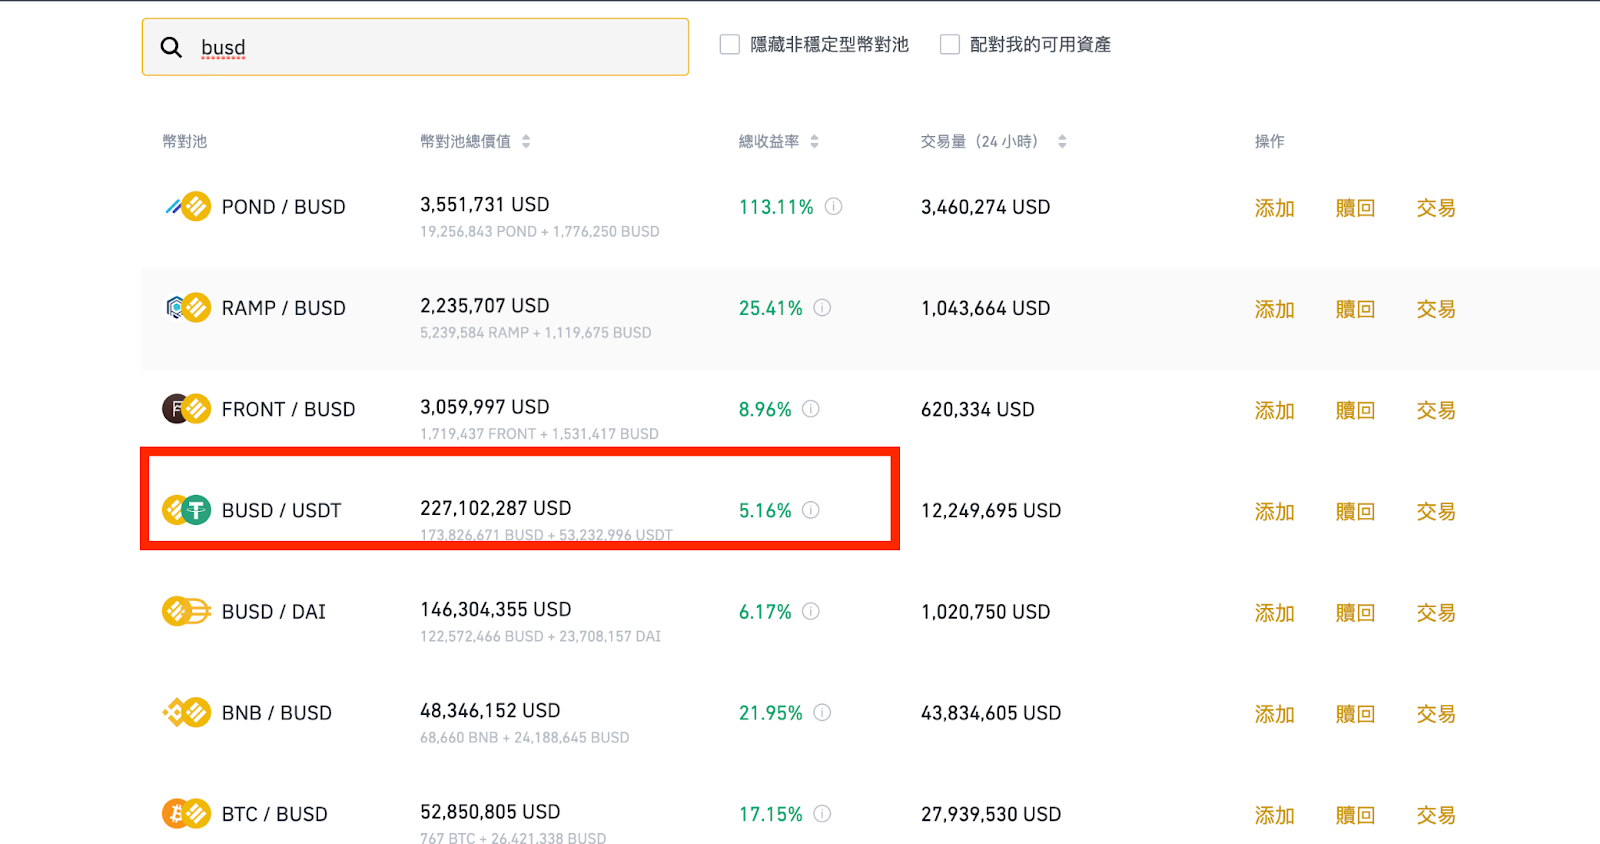Add liquidity to POND / BUSD pool
1600x844 pixels.
(1275, 208)
